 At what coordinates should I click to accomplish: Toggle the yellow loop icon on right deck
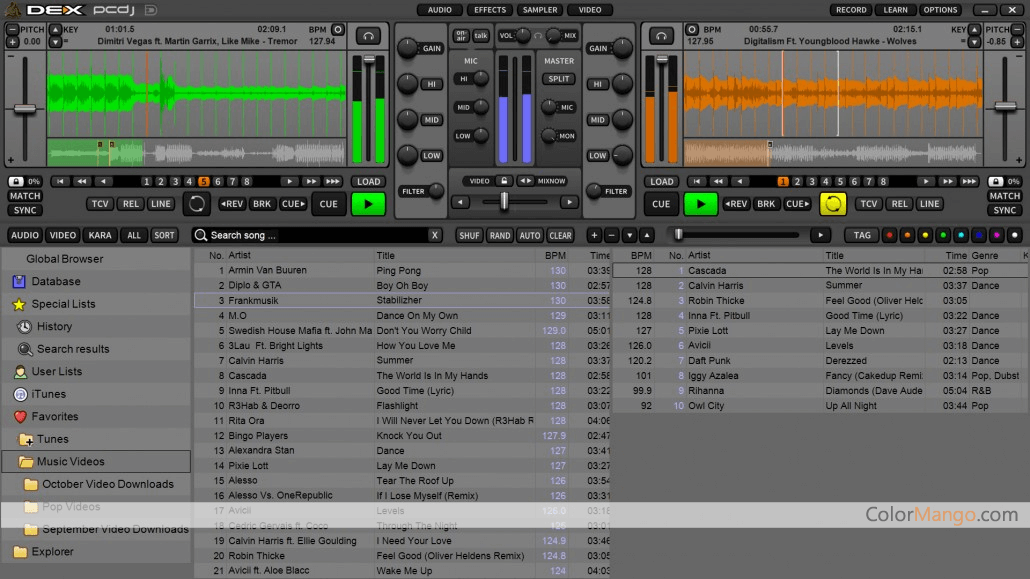click(832, 204)
